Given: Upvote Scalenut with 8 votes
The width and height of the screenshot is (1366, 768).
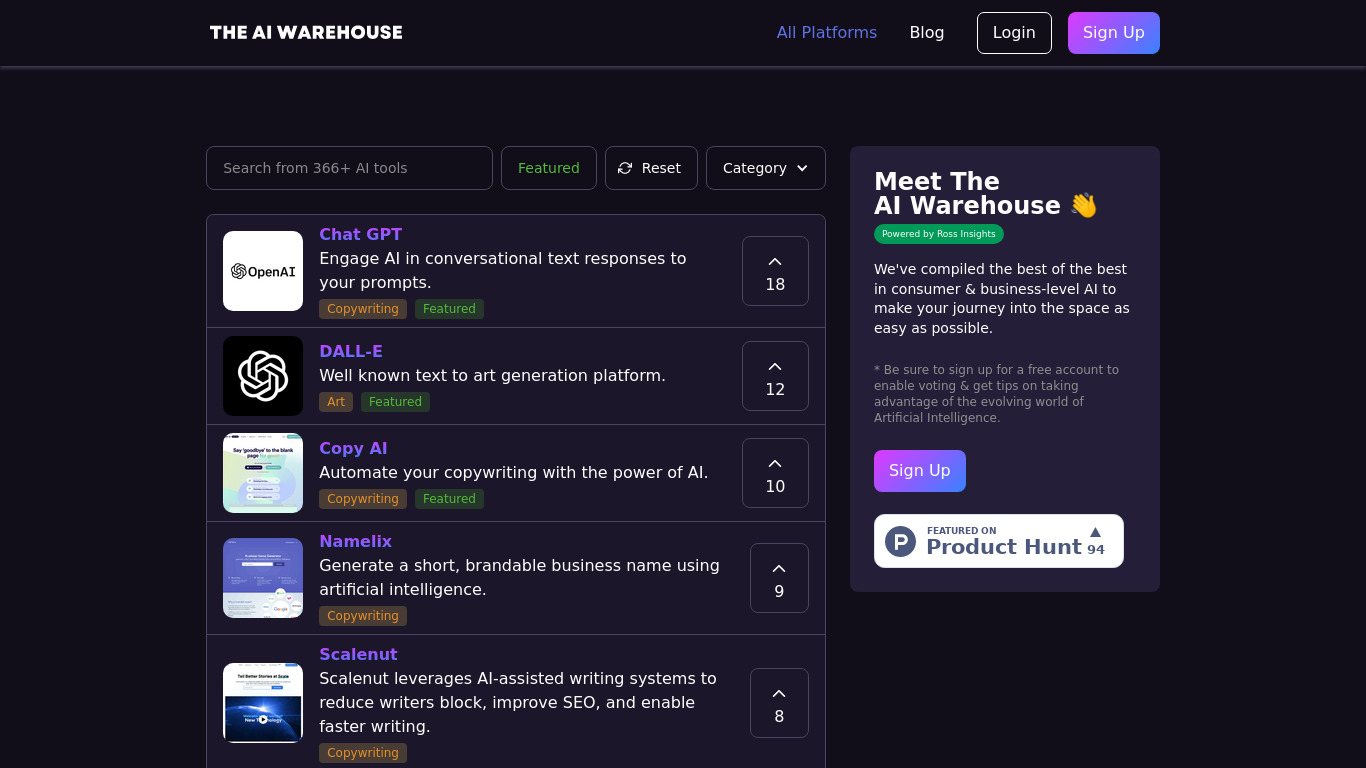Looking at the screenshot, I should (x=779, y=703).
